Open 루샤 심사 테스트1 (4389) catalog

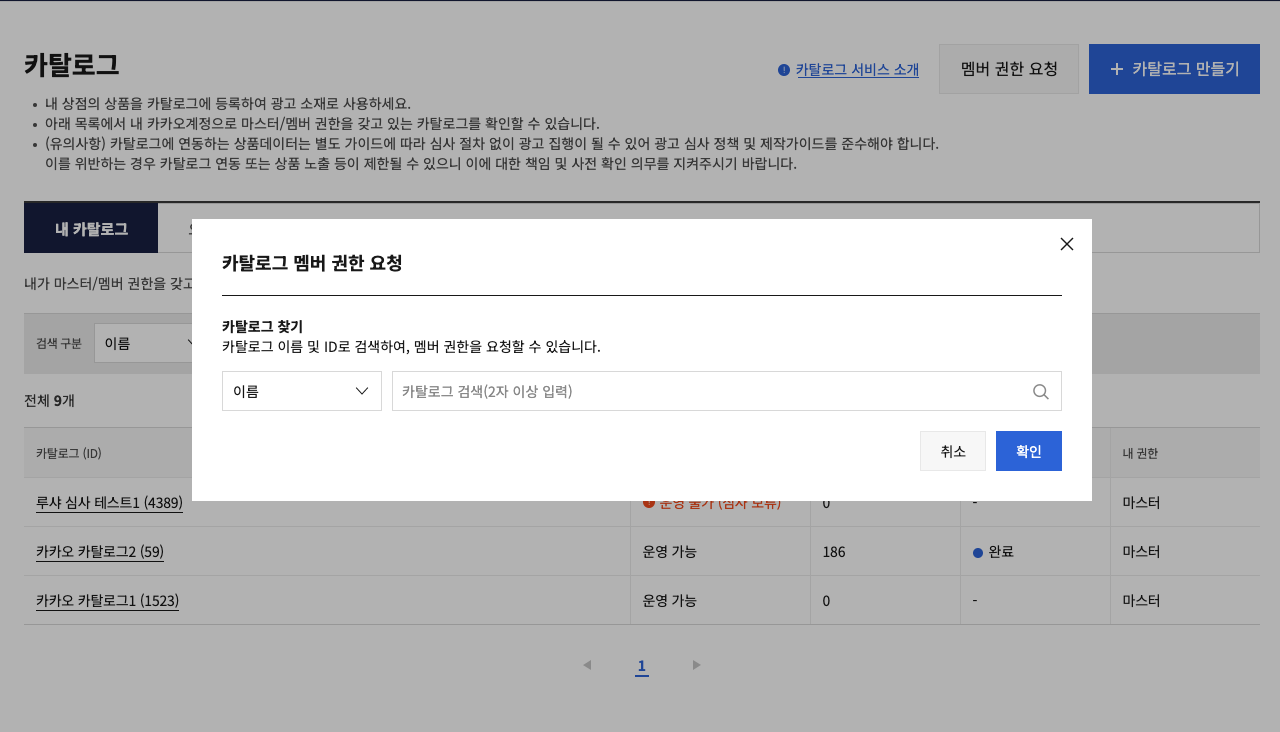(109, 504)
